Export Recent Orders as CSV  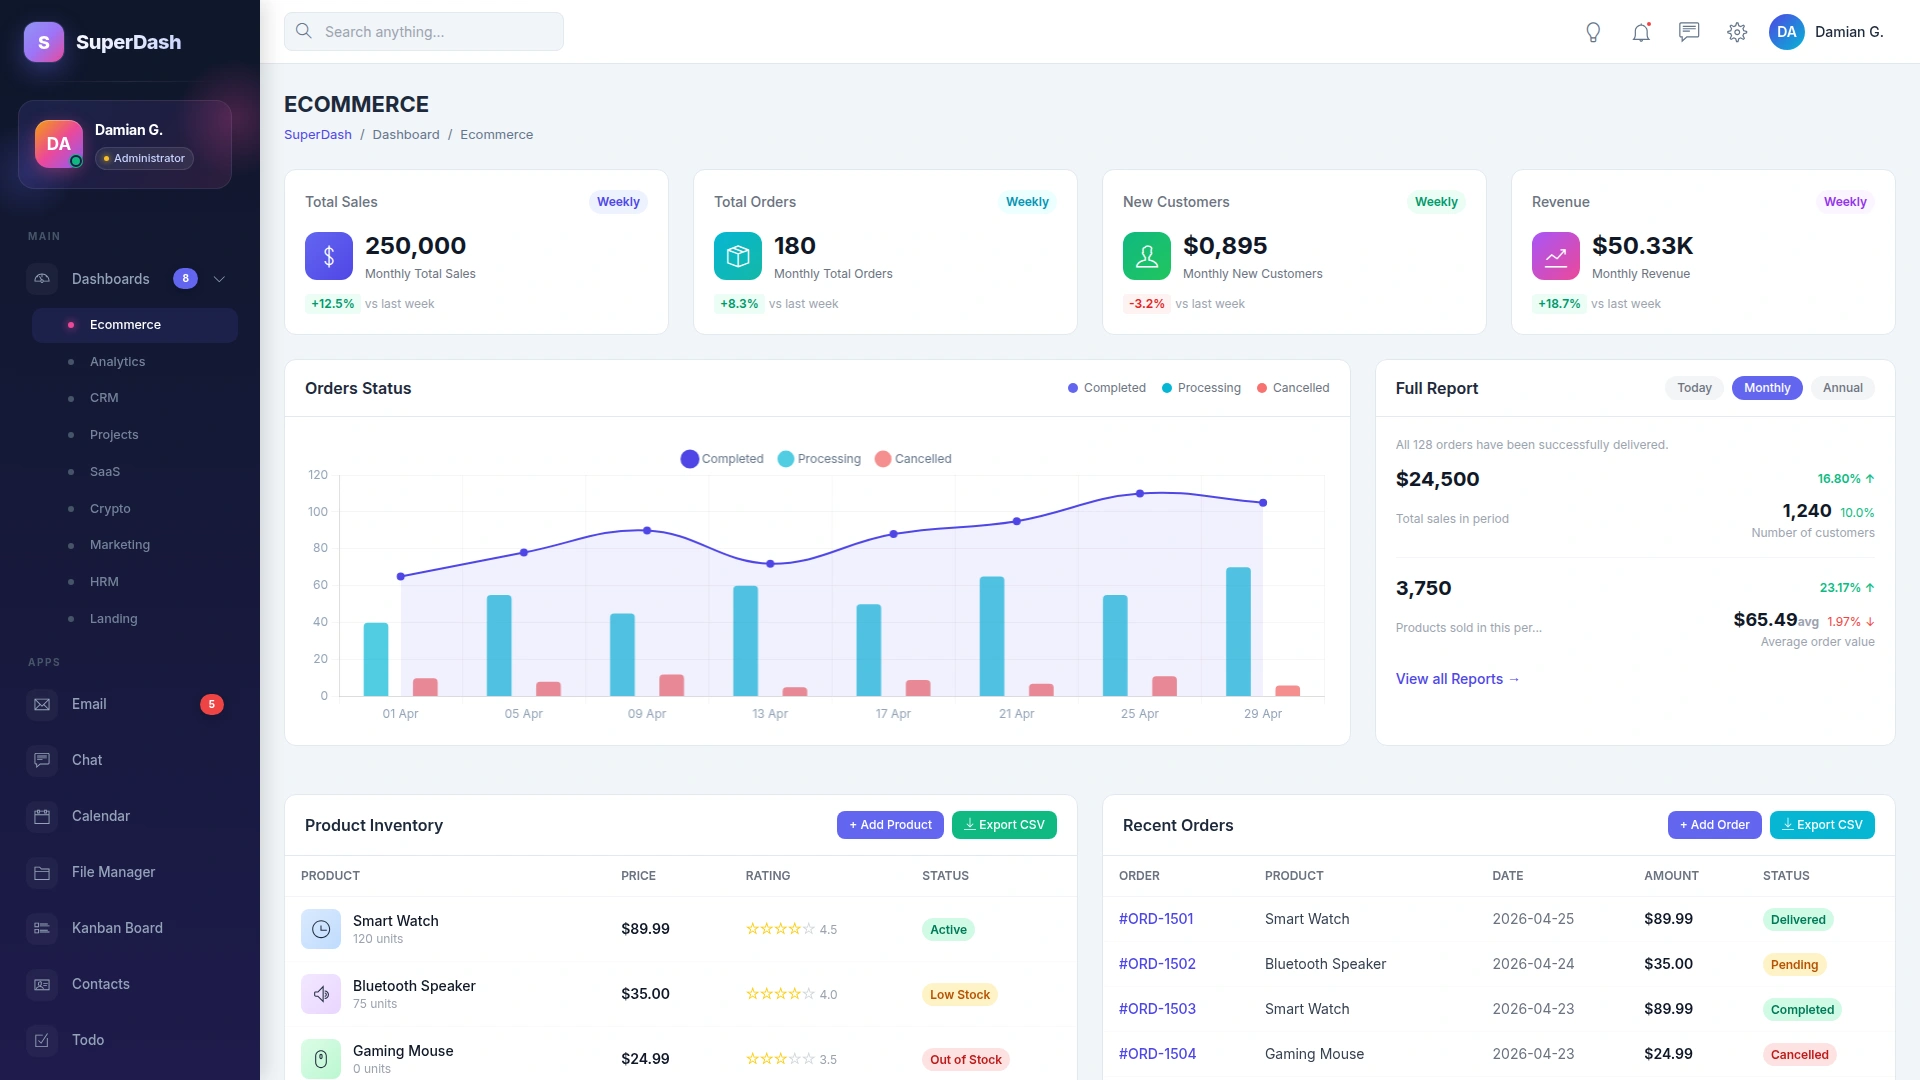click(x=1822, y=825)
